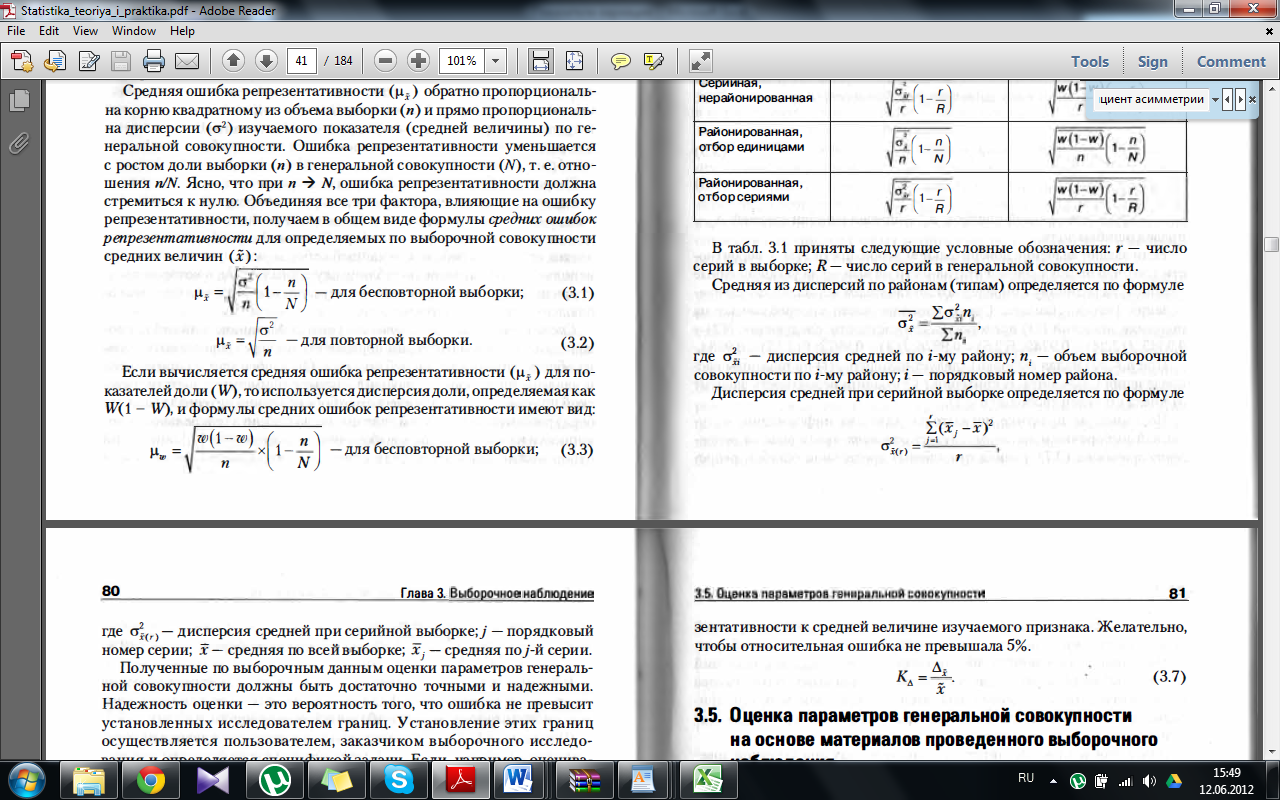Open the Windows Start menu

click(x=25, y=779)
